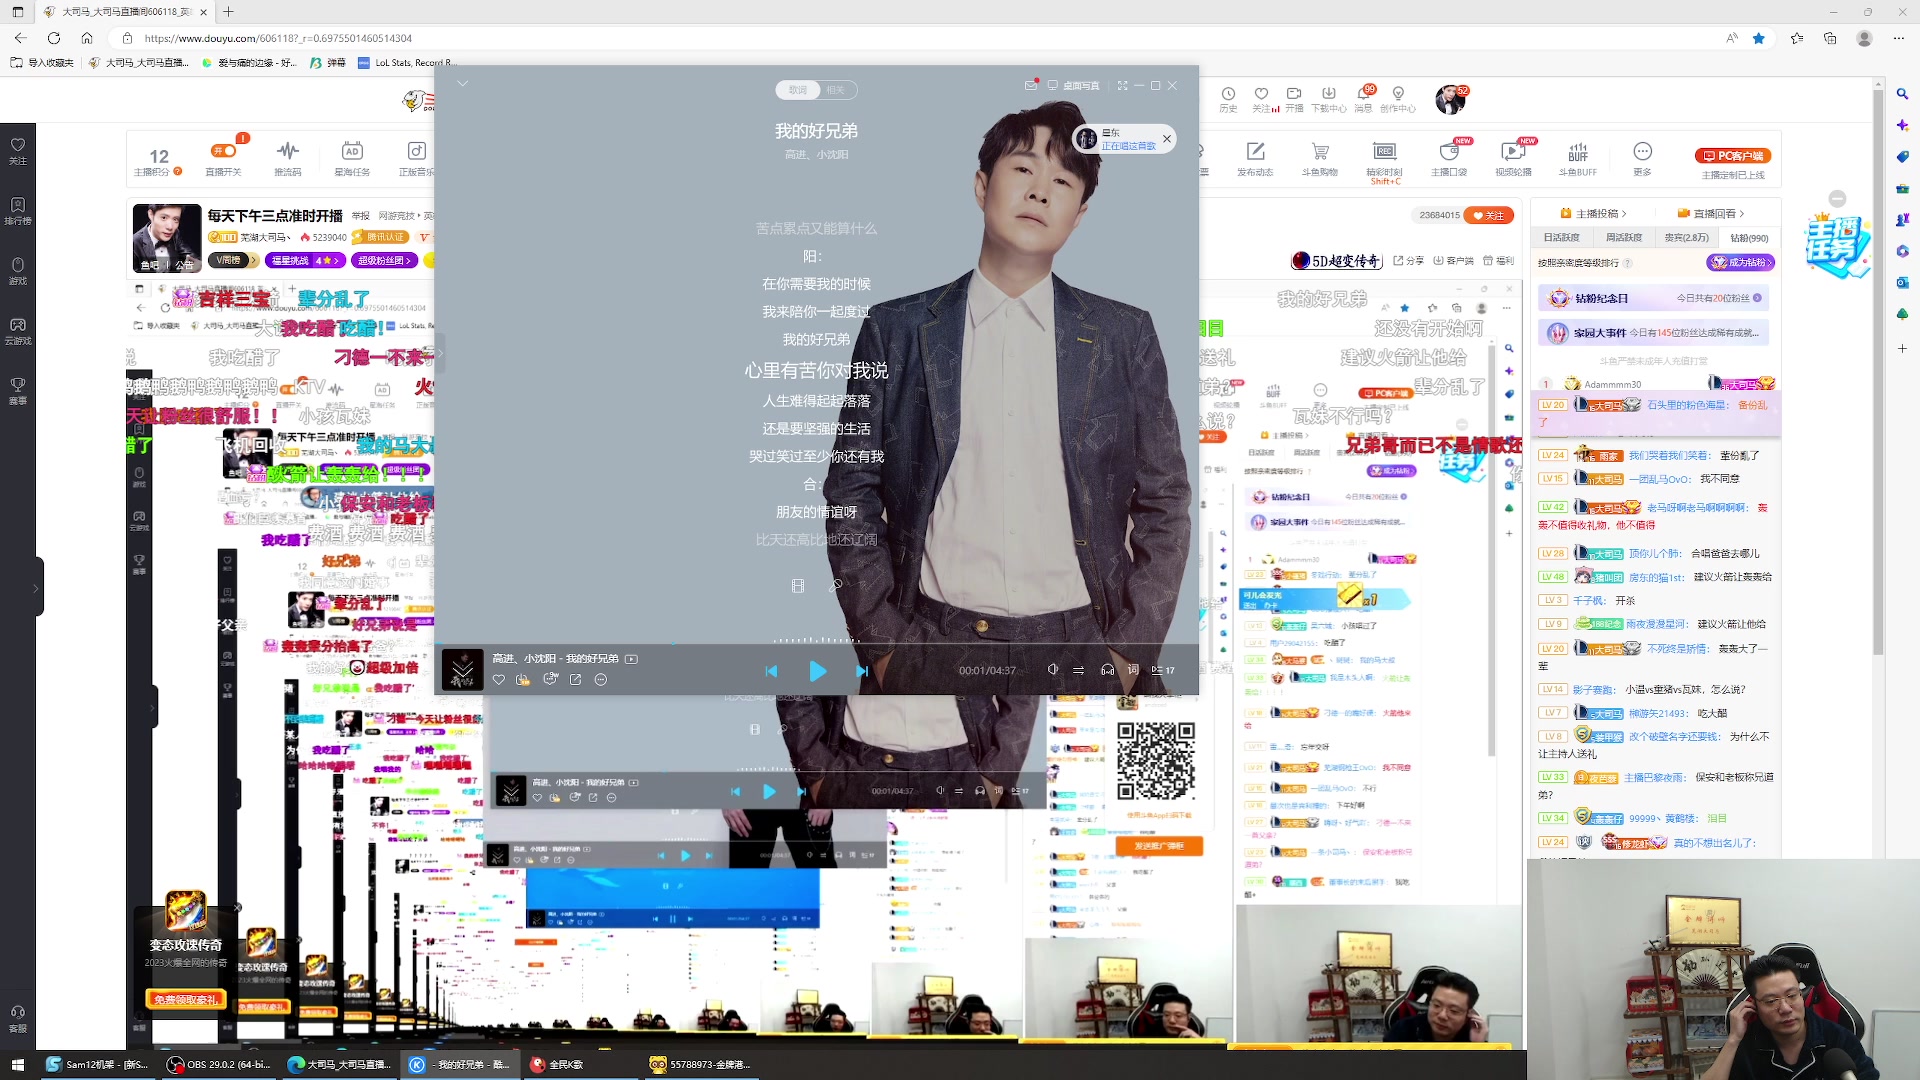
Task: Click 福利 welfare link under stream
Action: click(1498, 261)
